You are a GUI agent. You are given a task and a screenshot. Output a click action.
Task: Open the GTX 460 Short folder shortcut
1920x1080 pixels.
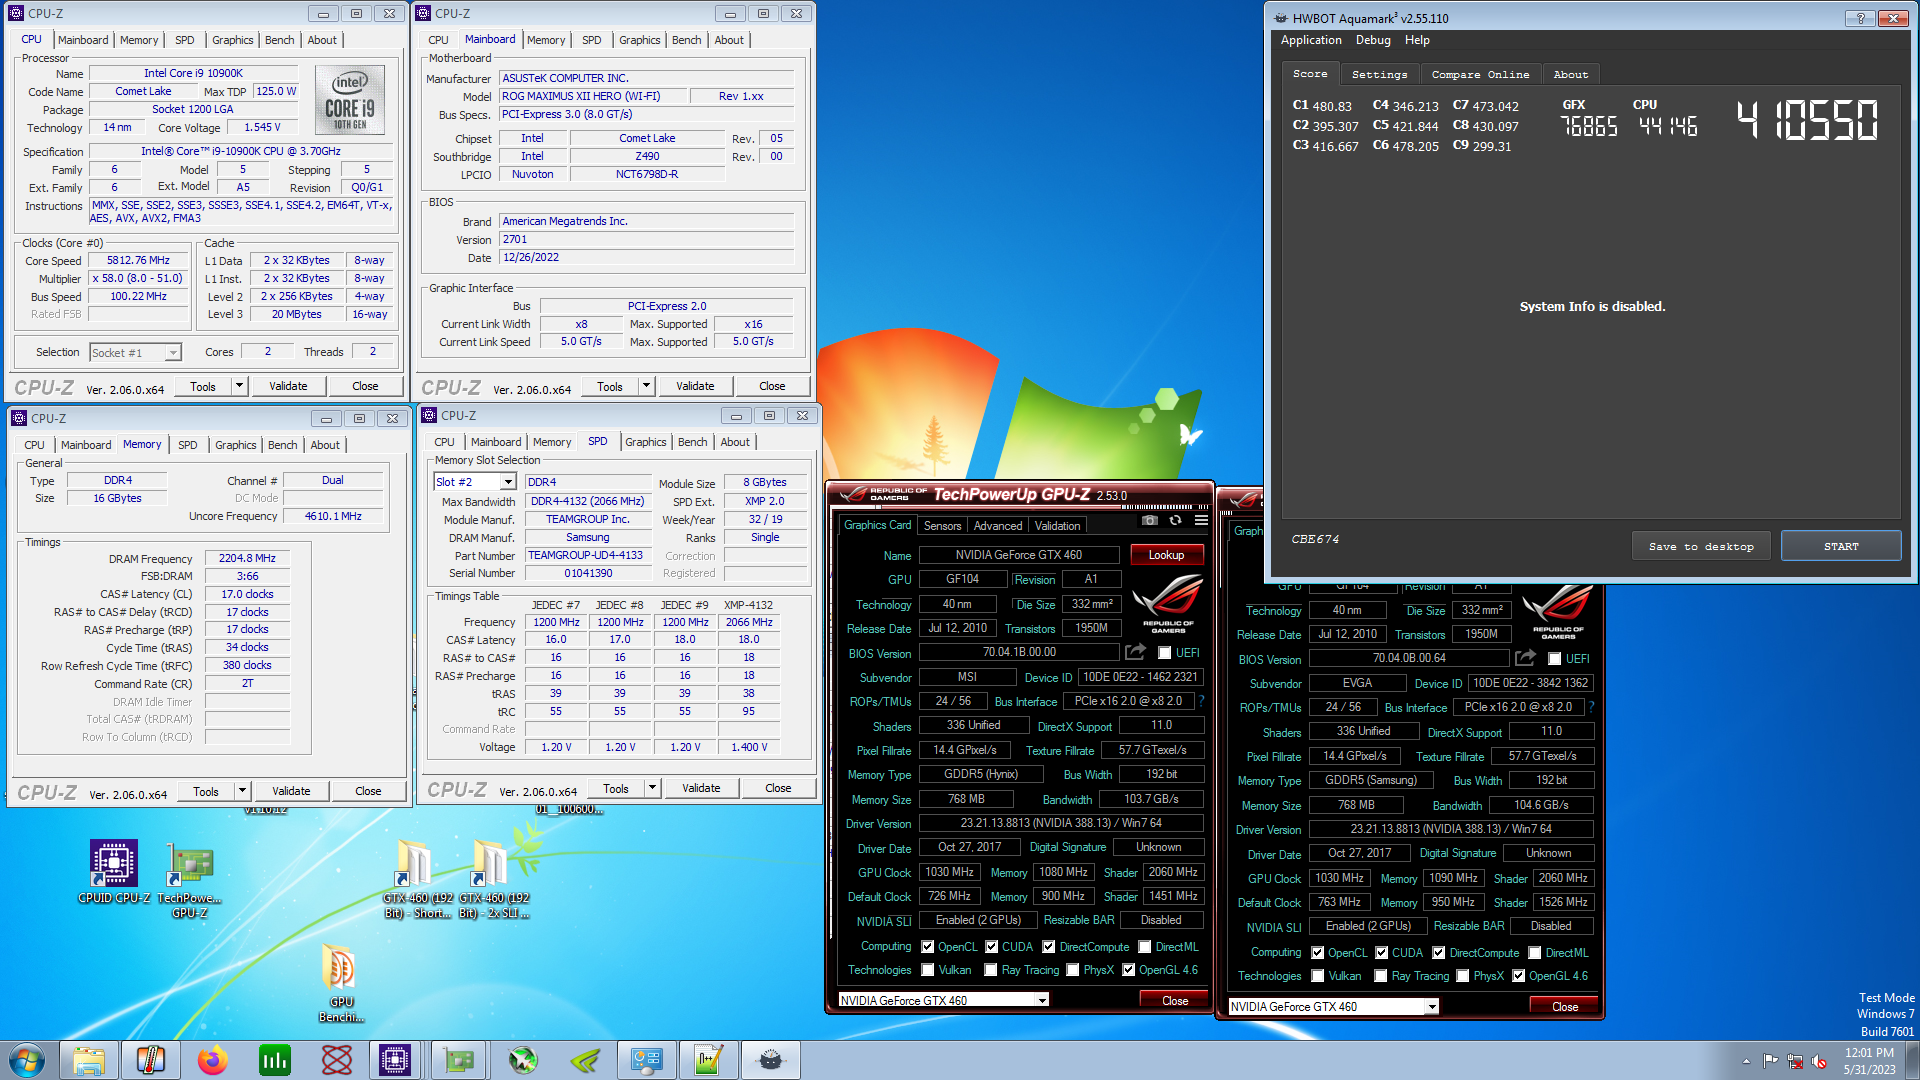tap(418, 880)
